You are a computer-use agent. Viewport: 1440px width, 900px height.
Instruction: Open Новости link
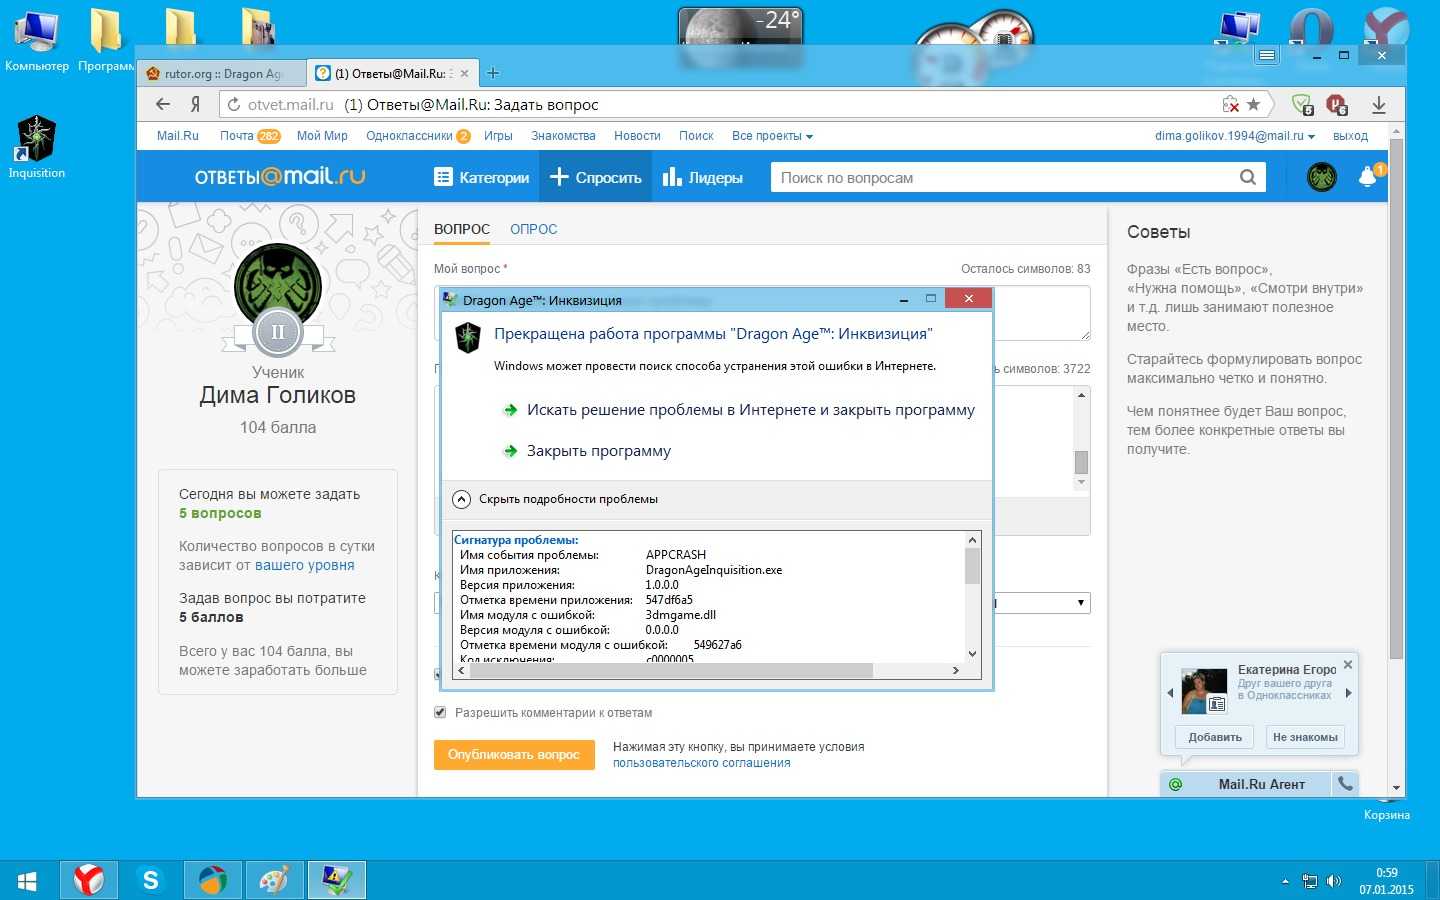(x=637, y=136)
